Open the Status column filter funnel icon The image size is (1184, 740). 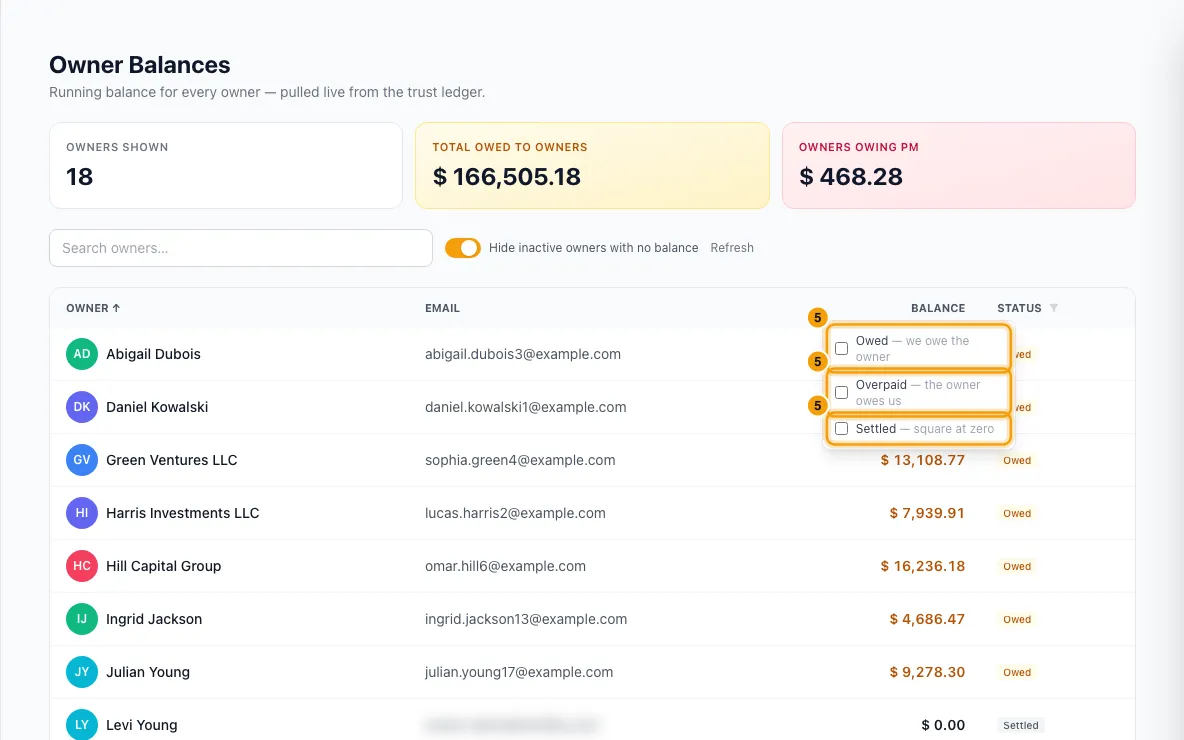coord(1054,308)
